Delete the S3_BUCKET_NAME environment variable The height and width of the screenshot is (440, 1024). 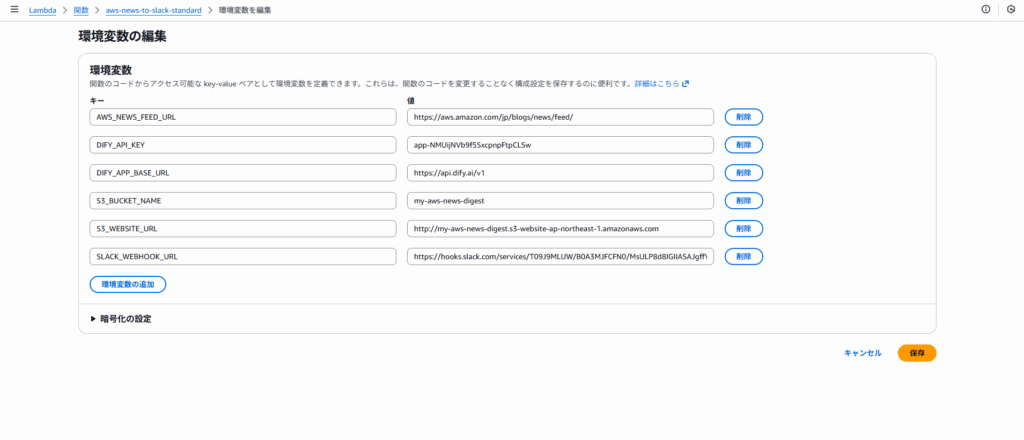[743, 201]
